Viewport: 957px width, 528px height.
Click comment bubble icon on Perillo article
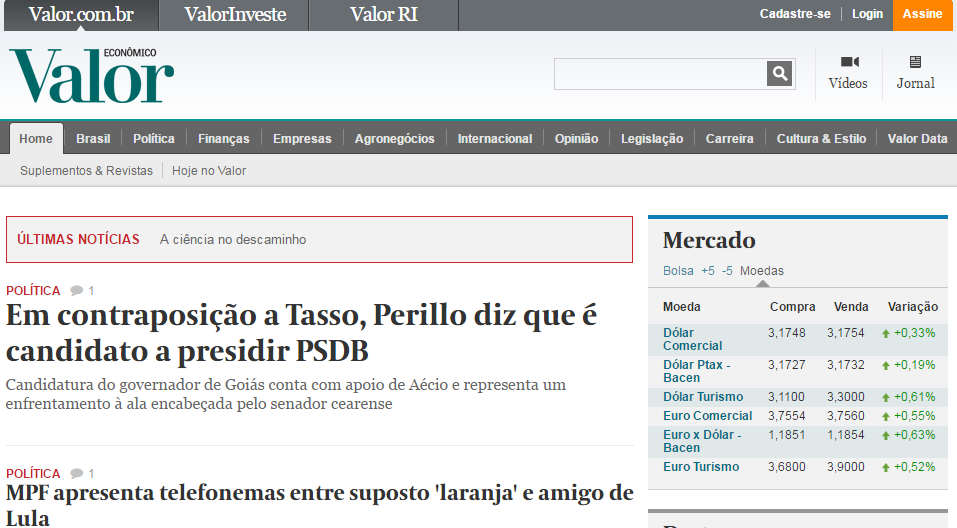click(x=77, y=291)
